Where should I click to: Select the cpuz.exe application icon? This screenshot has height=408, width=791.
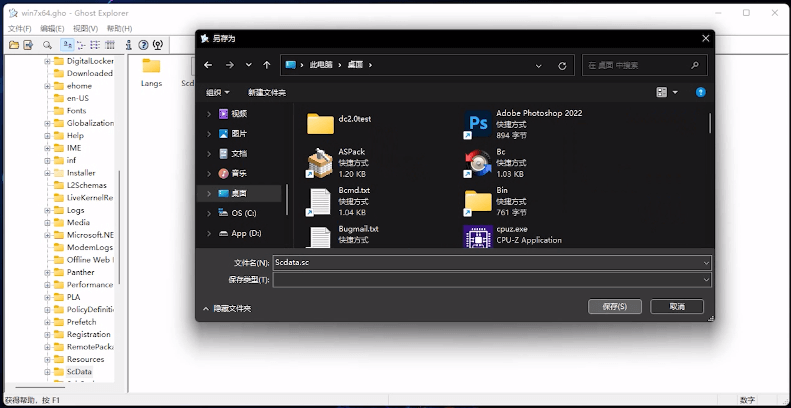(478, 236)
